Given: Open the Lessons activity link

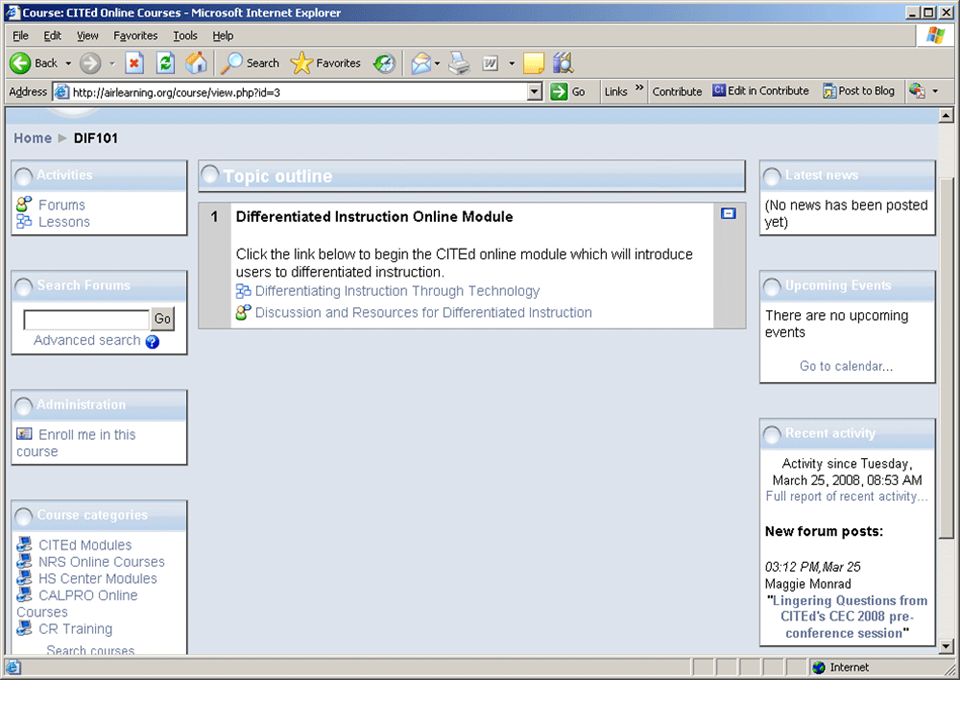Looking at the screenshot, I should pos(64,222).
